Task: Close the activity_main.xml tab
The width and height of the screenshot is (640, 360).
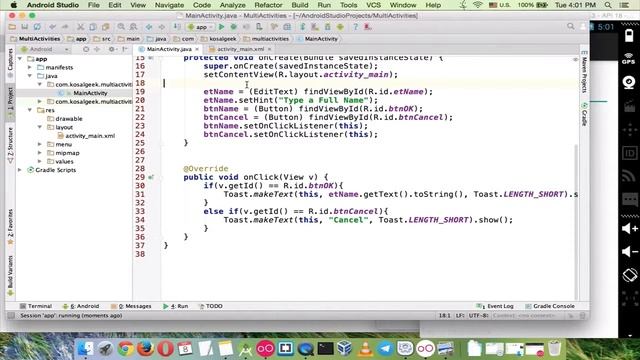Action: pos(269,49)
